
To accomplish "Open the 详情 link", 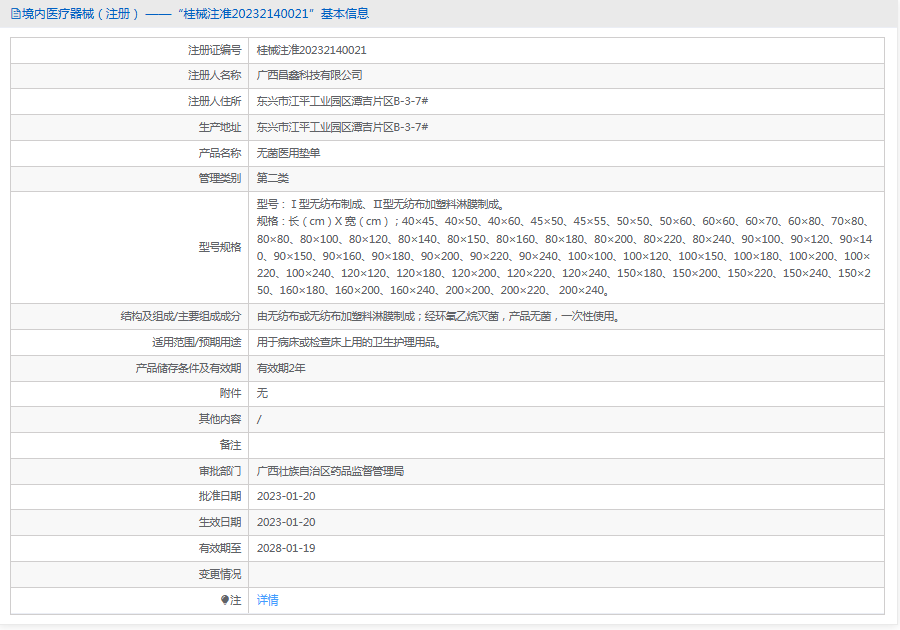I will point(267,600).
